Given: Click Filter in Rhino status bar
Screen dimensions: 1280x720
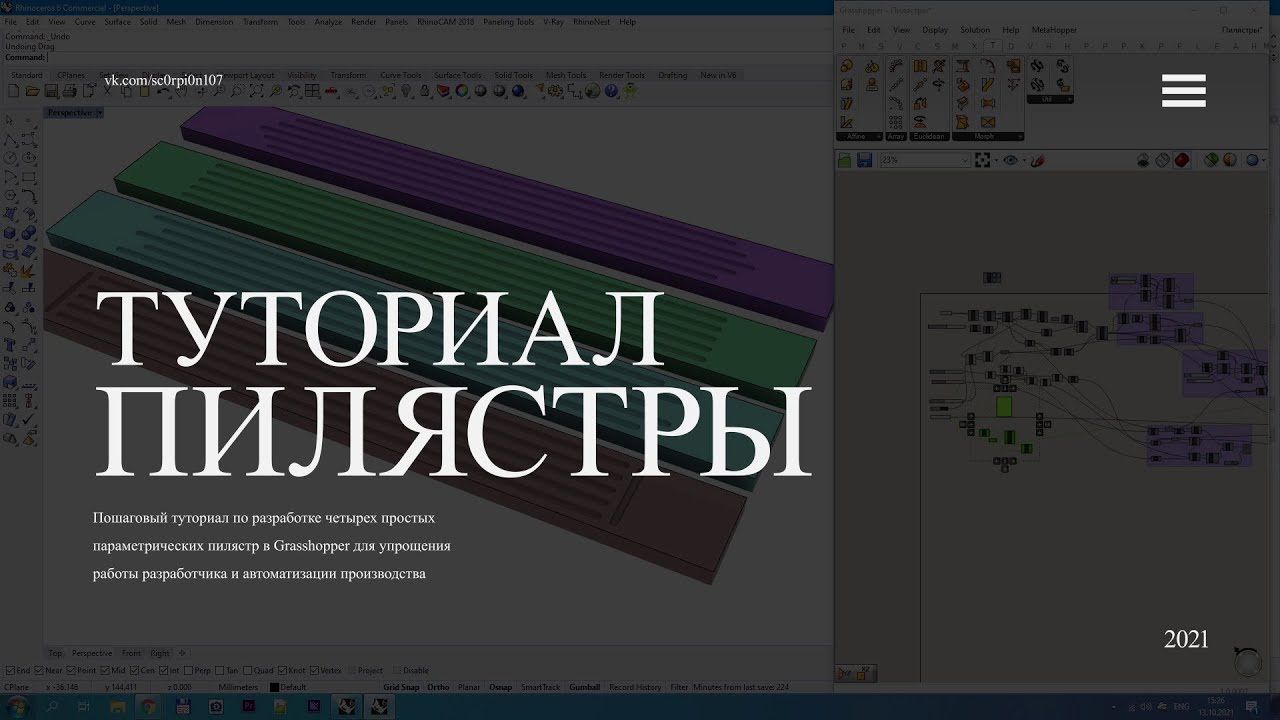Looking at the screenshot, I should coord(679,687).
